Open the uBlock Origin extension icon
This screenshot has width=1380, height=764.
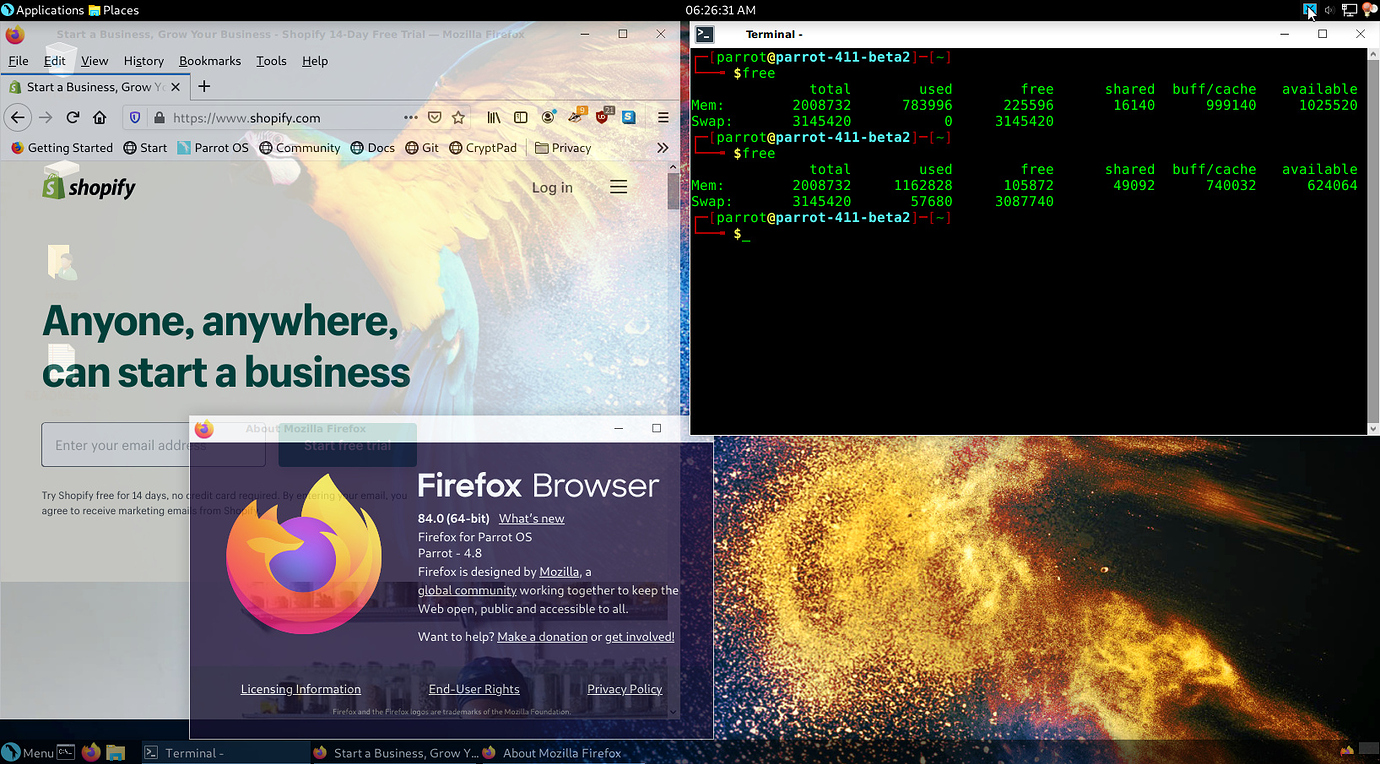[603, 116]
